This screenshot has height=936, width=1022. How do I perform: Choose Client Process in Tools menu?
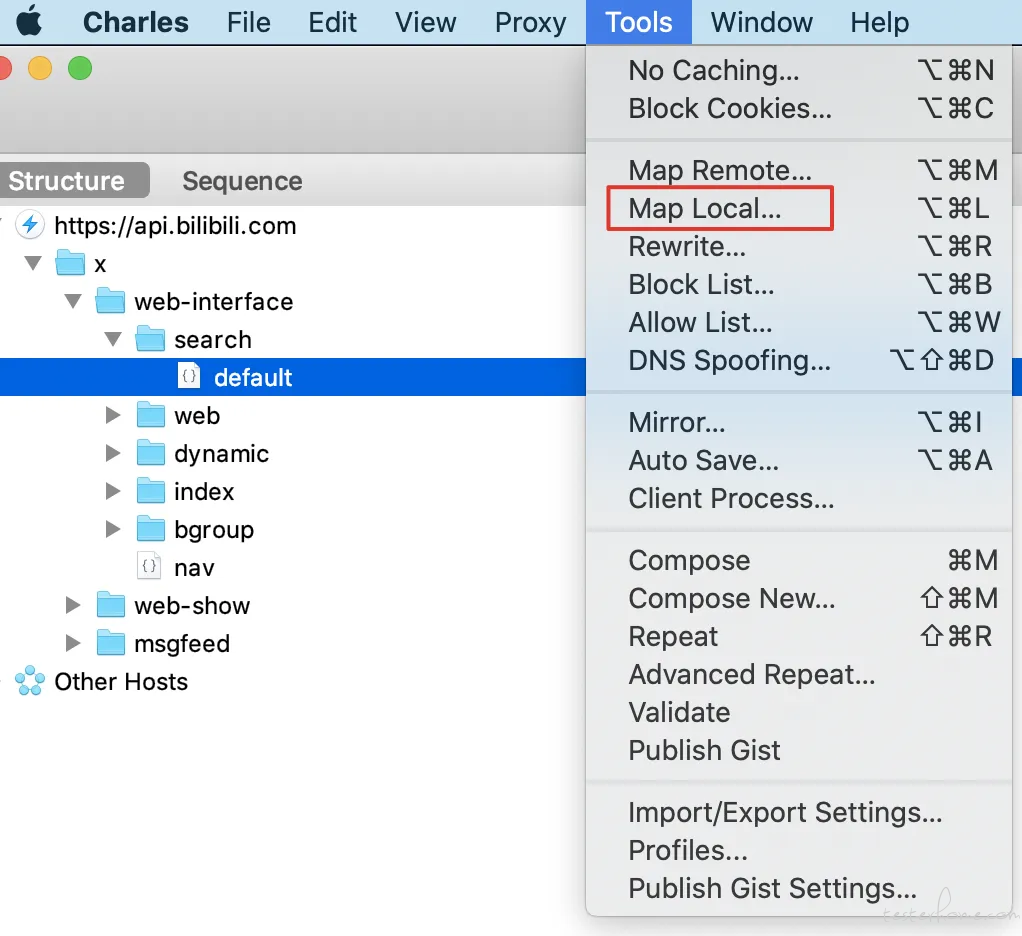[x=799, y=498]
